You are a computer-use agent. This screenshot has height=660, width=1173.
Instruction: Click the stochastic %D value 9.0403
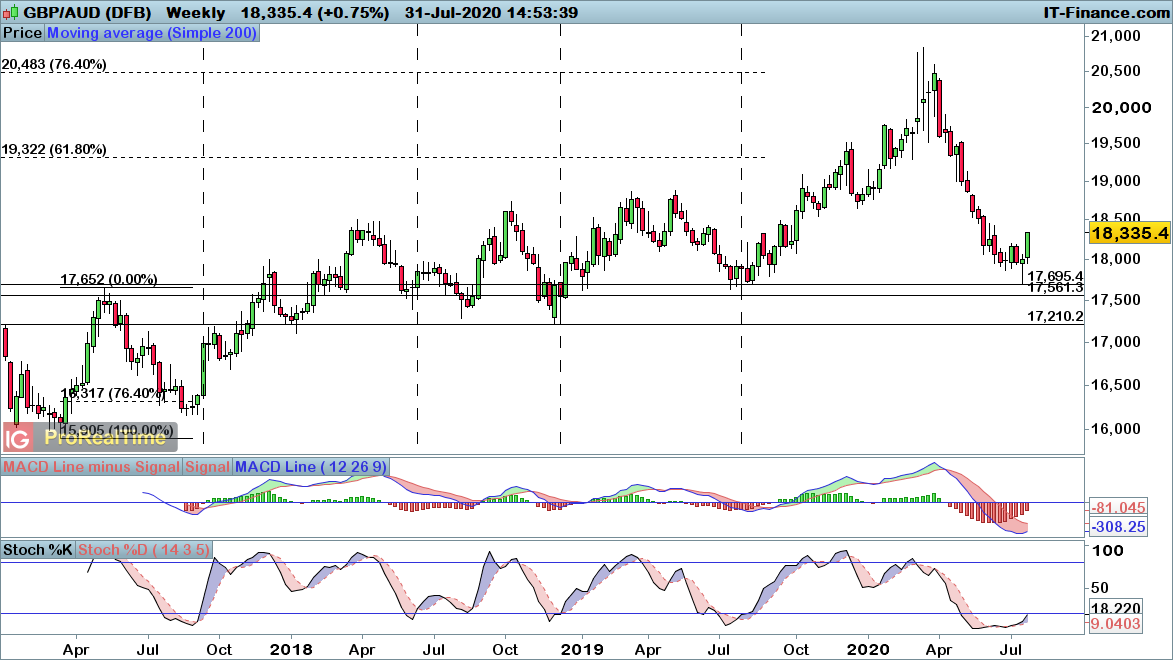pos(1115,624)
